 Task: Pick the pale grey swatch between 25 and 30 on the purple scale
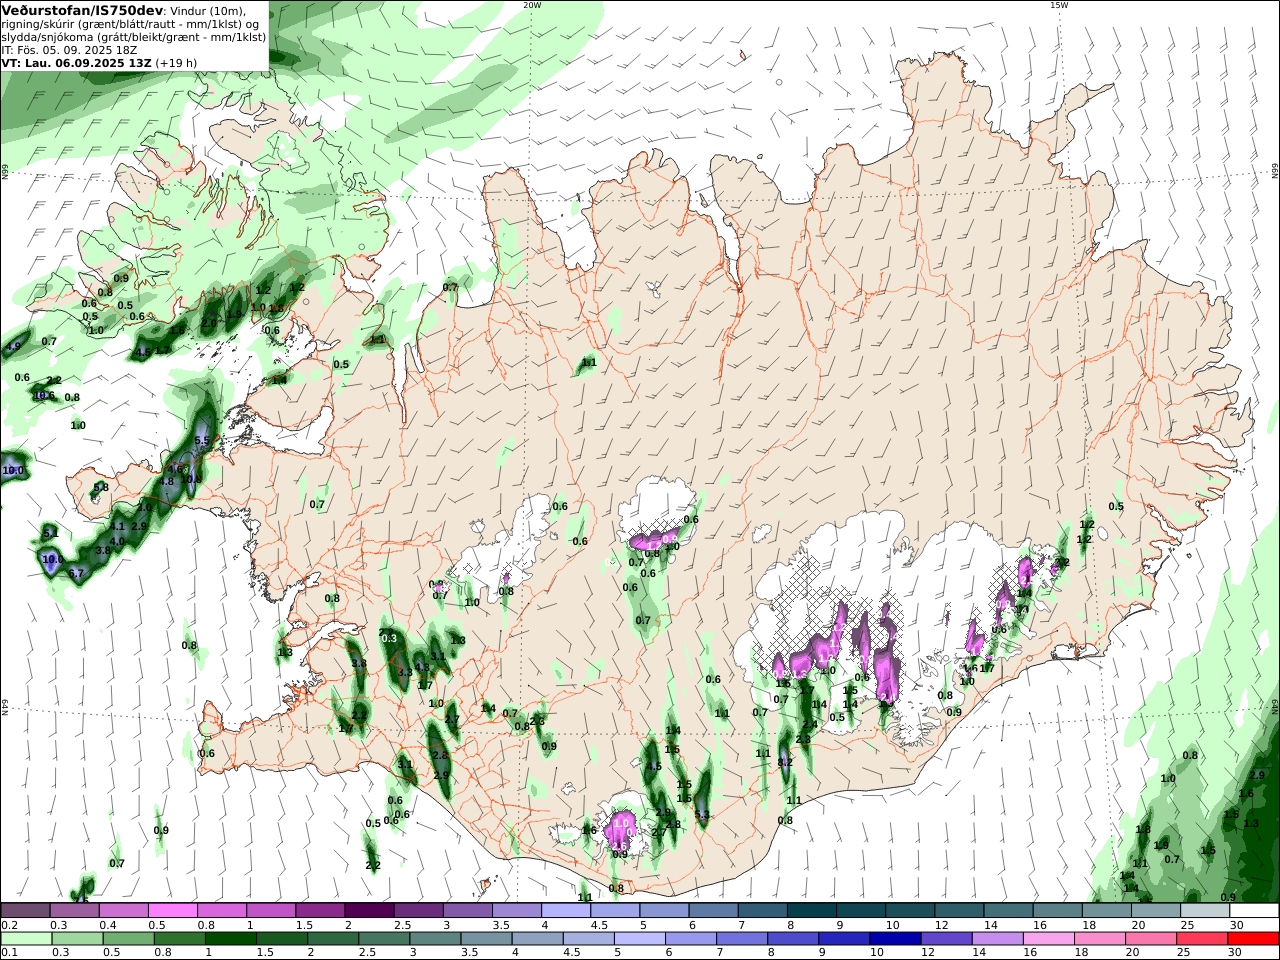pos(1204,911)
